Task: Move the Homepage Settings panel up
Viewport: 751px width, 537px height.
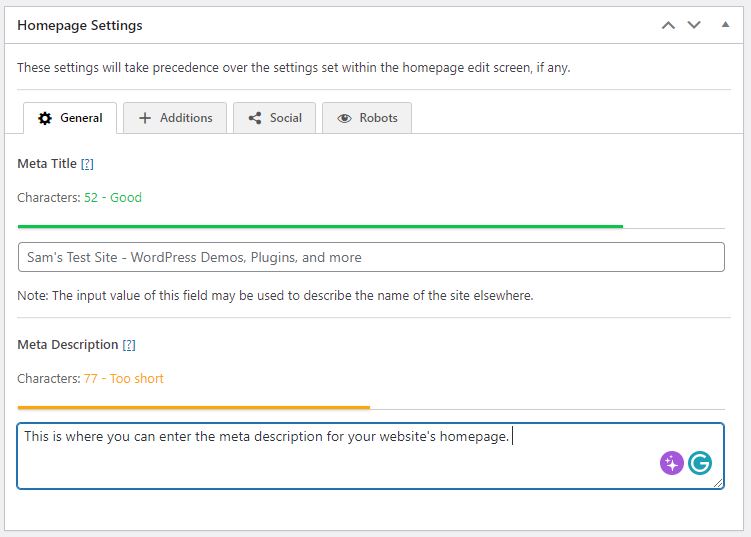Action: pyautogui.click(x=669, y=25)
